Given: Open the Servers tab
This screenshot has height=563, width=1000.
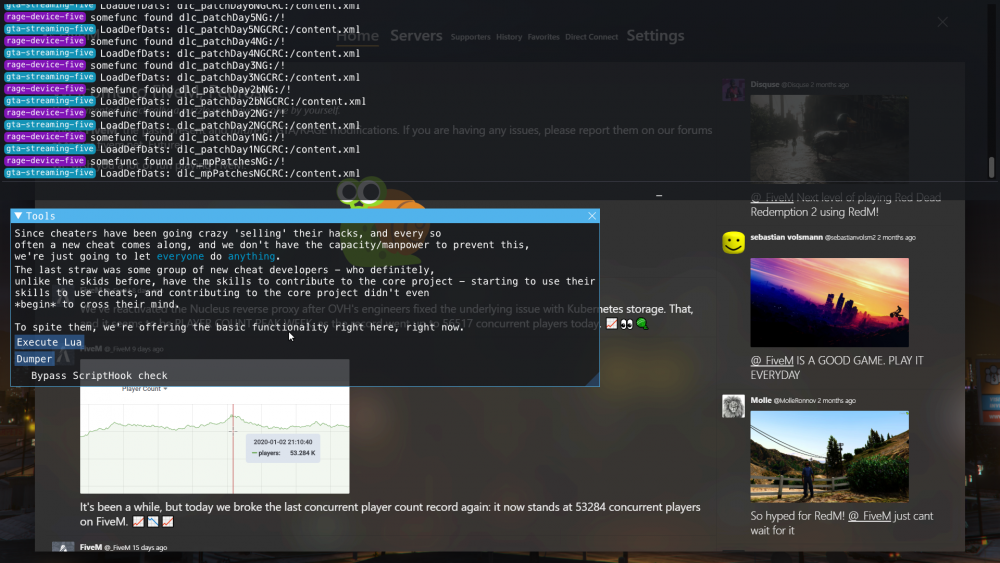Looking at the screenshot, I should [x=416, y=36].
